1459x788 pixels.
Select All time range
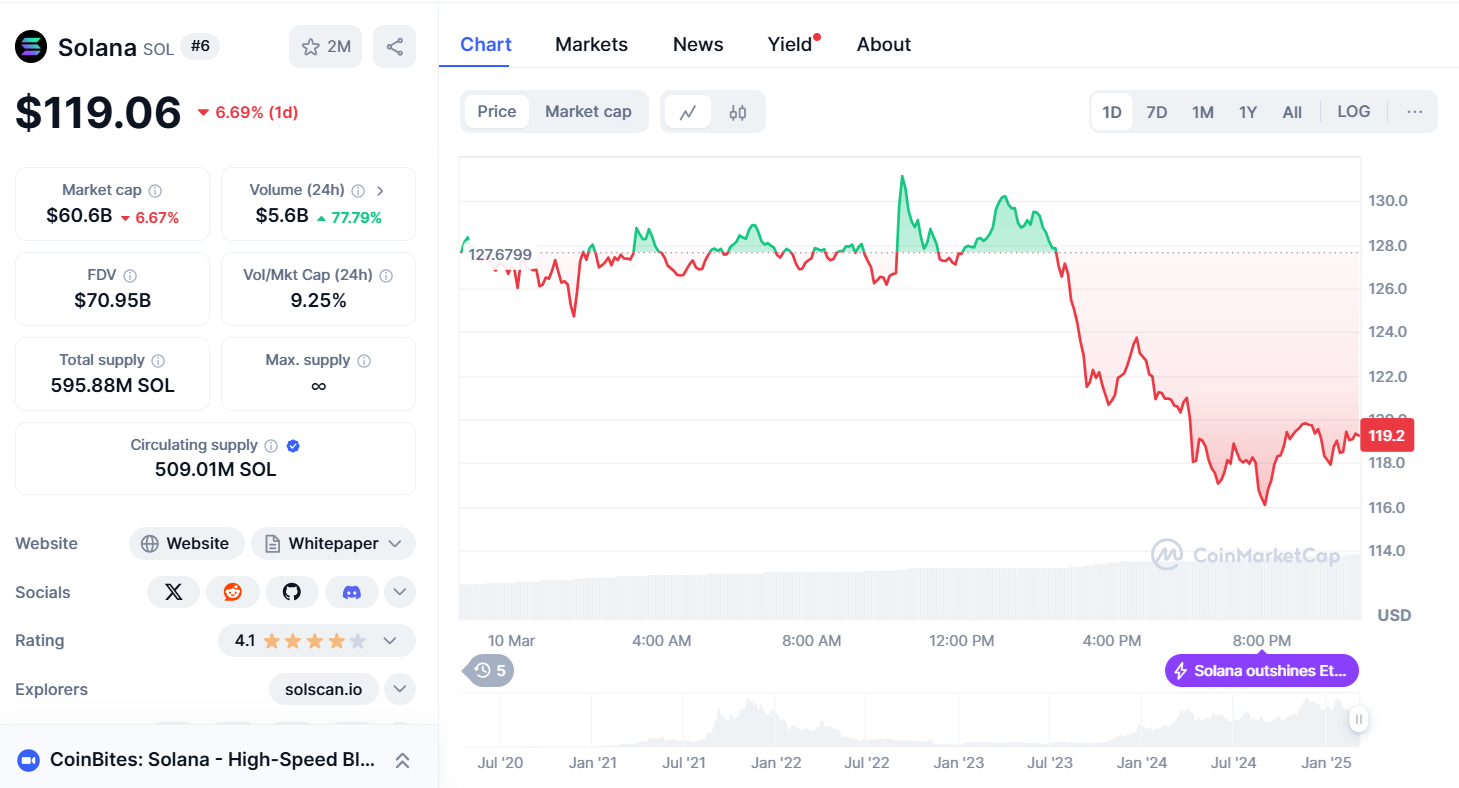click(x=1292, y=112)
